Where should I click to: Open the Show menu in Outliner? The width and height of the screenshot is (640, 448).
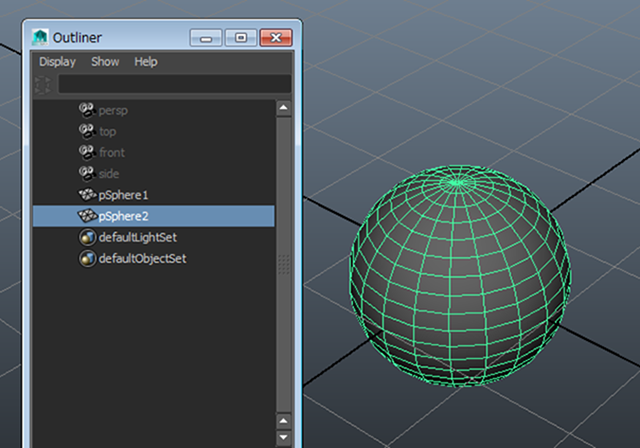[105, 62]
